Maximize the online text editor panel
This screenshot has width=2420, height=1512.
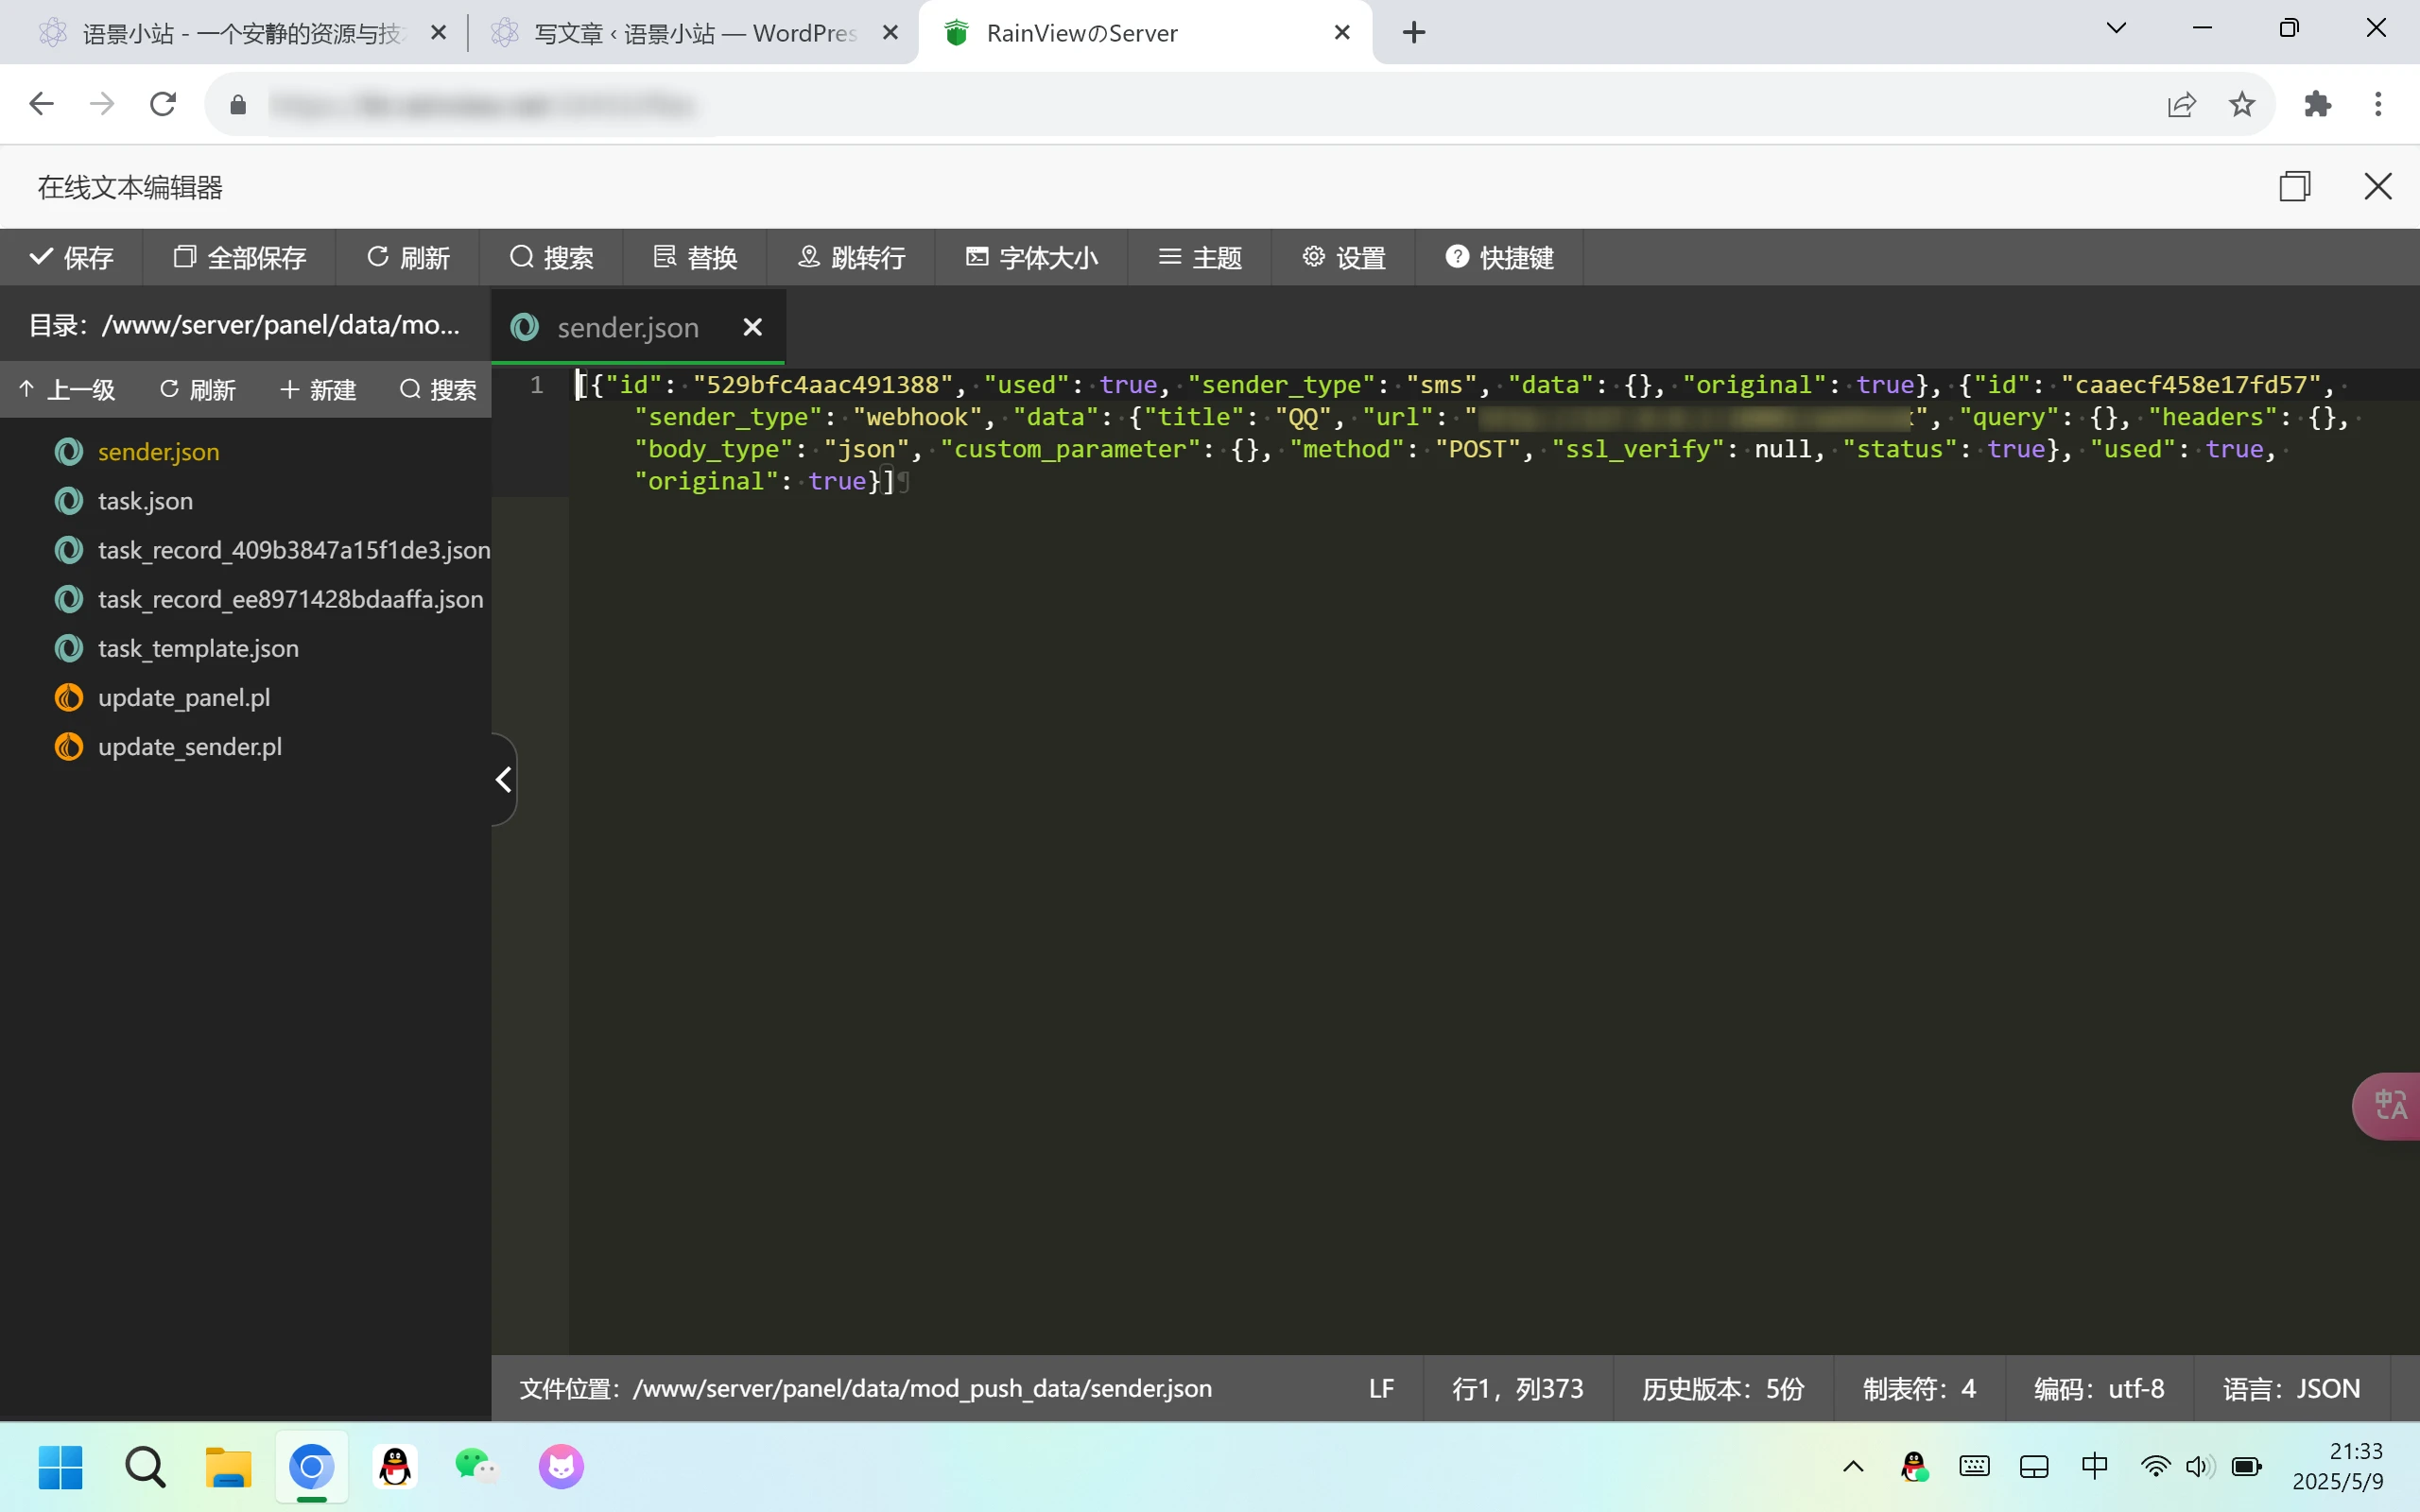pyautogui.click(x=2295, y=186)
